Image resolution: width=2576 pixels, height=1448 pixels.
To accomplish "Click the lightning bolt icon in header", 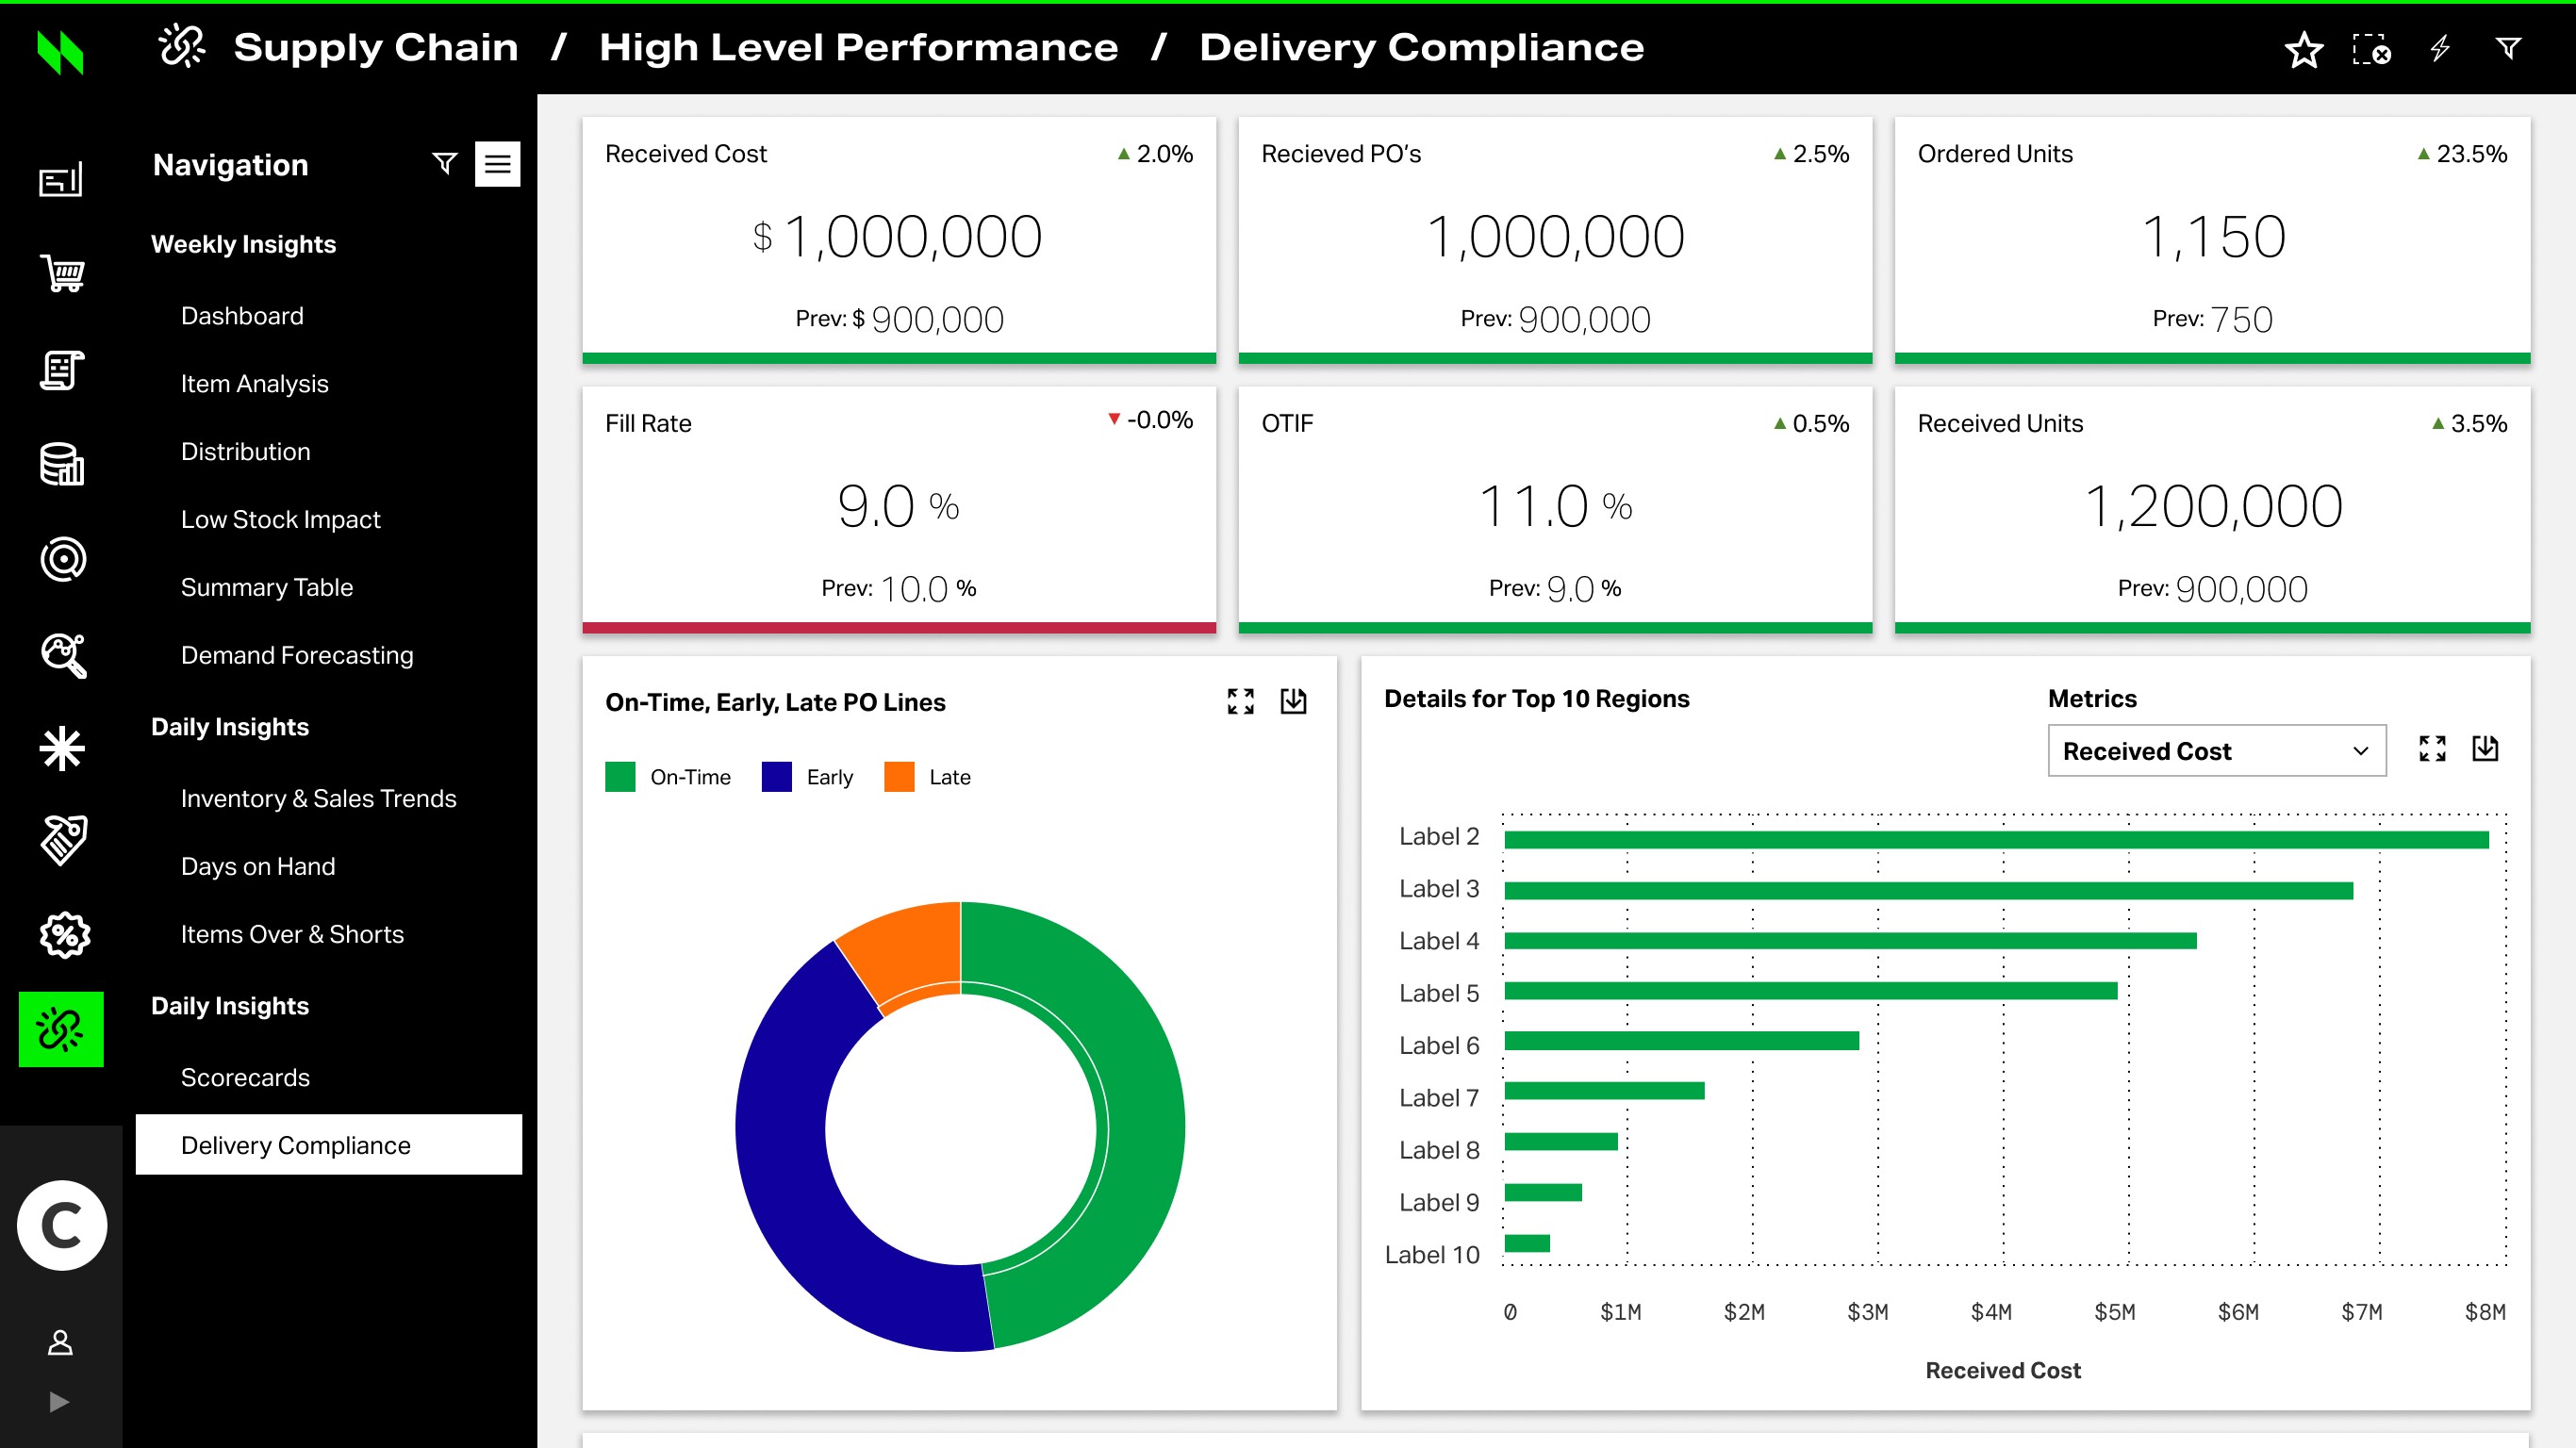I will point(2440,49).
